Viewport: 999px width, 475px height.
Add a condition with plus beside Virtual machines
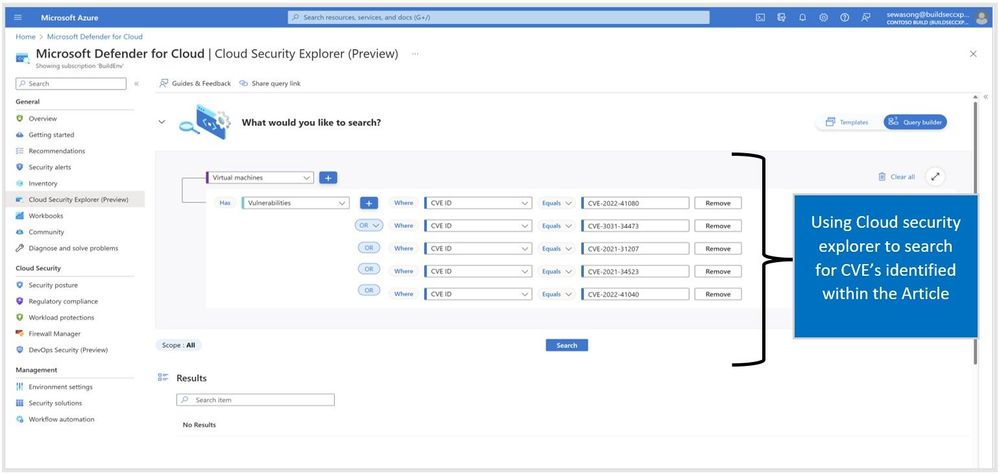[x=328, y=178]
